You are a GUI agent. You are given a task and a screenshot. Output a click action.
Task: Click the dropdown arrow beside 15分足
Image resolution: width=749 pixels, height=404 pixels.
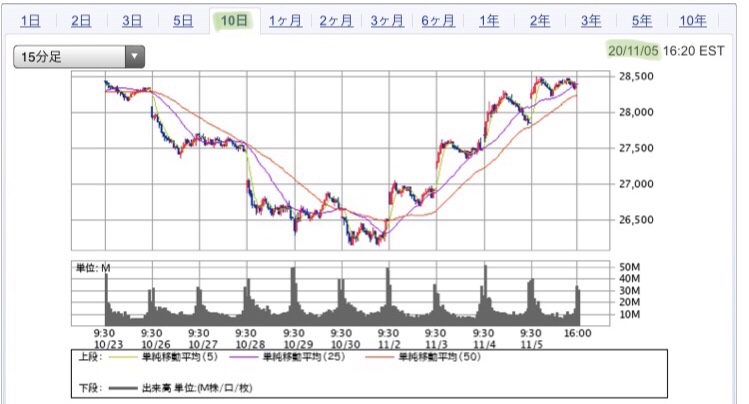pyautogui.click(x=135, y=57)
